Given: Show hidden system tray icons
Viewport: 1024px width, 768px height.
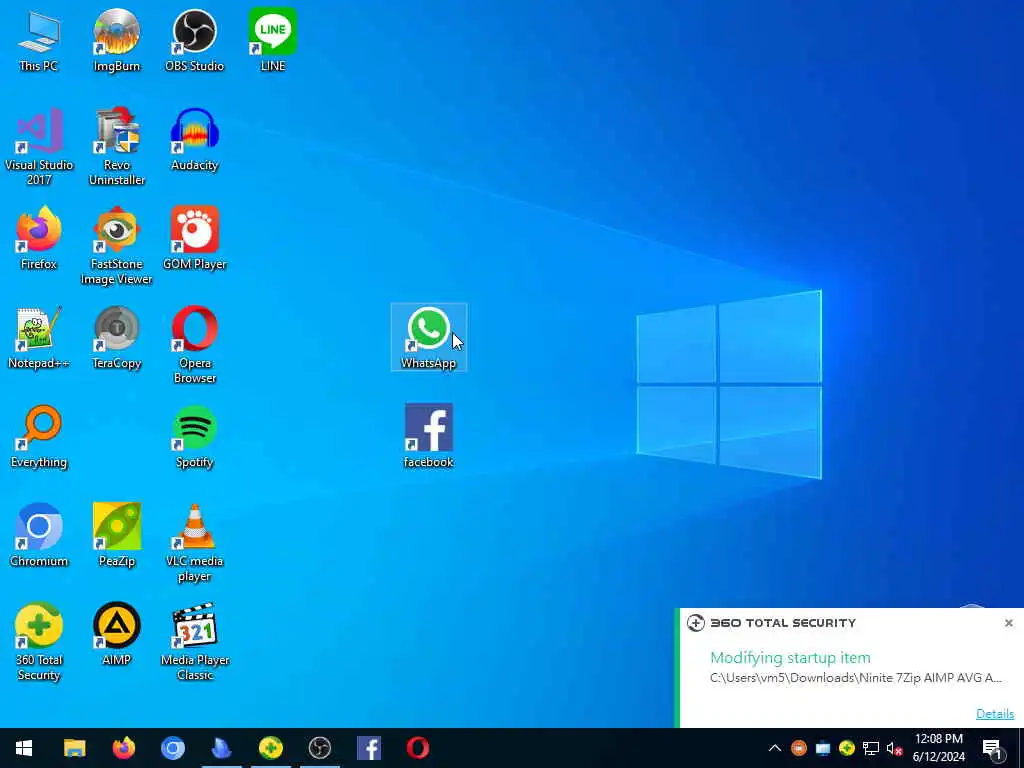Looking at the screenshot, I should [775, 748].
